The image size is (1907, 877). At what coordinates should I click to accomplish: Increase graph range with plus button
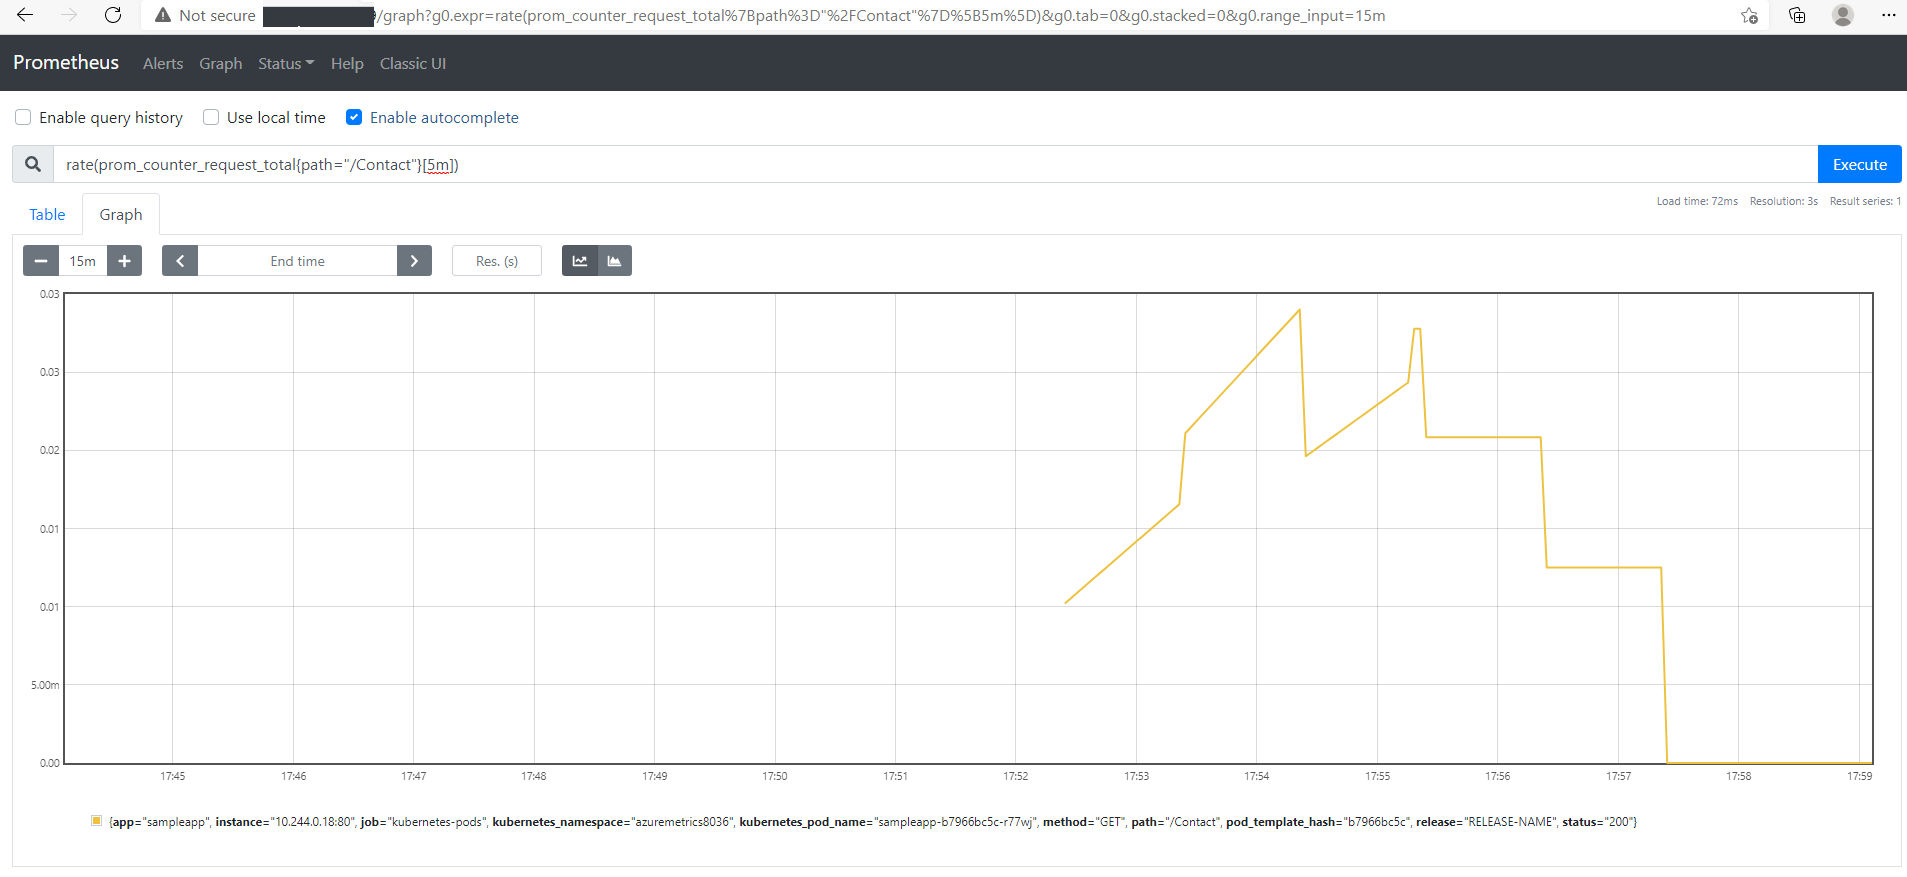click(x=124, y=261)
